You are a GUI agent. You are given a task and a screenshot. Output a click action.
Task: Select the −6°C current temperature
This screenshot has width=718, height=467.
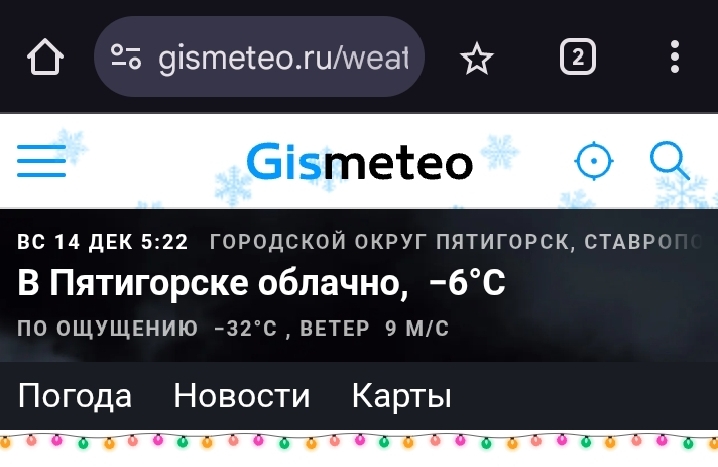[x=467, y=282]
